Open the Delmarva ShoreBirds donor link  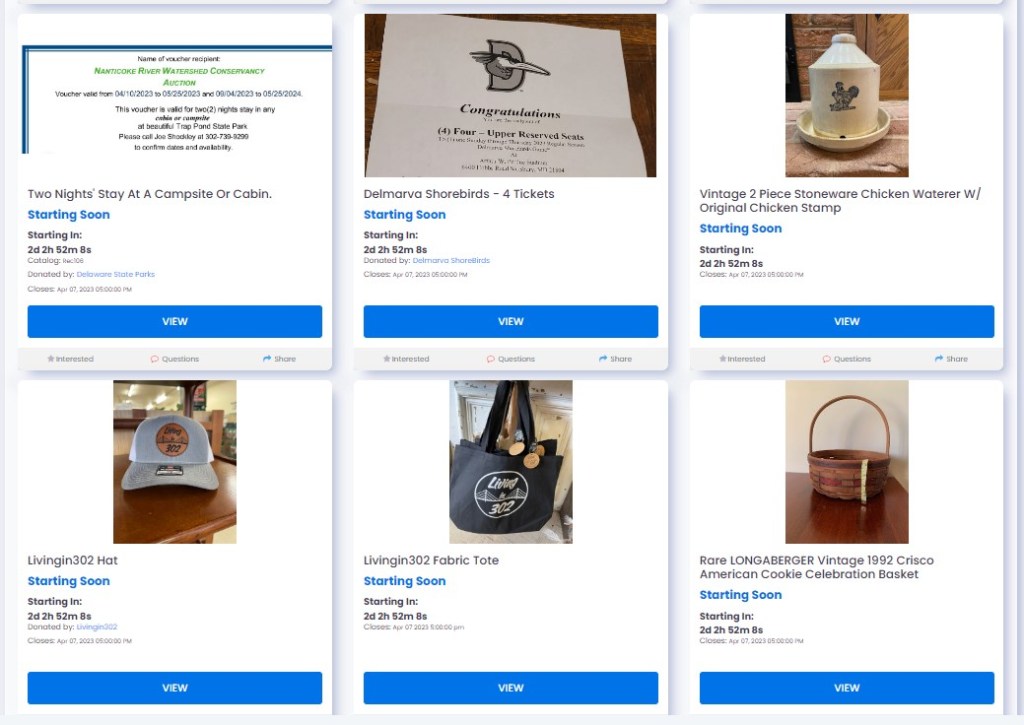[451, 260]
